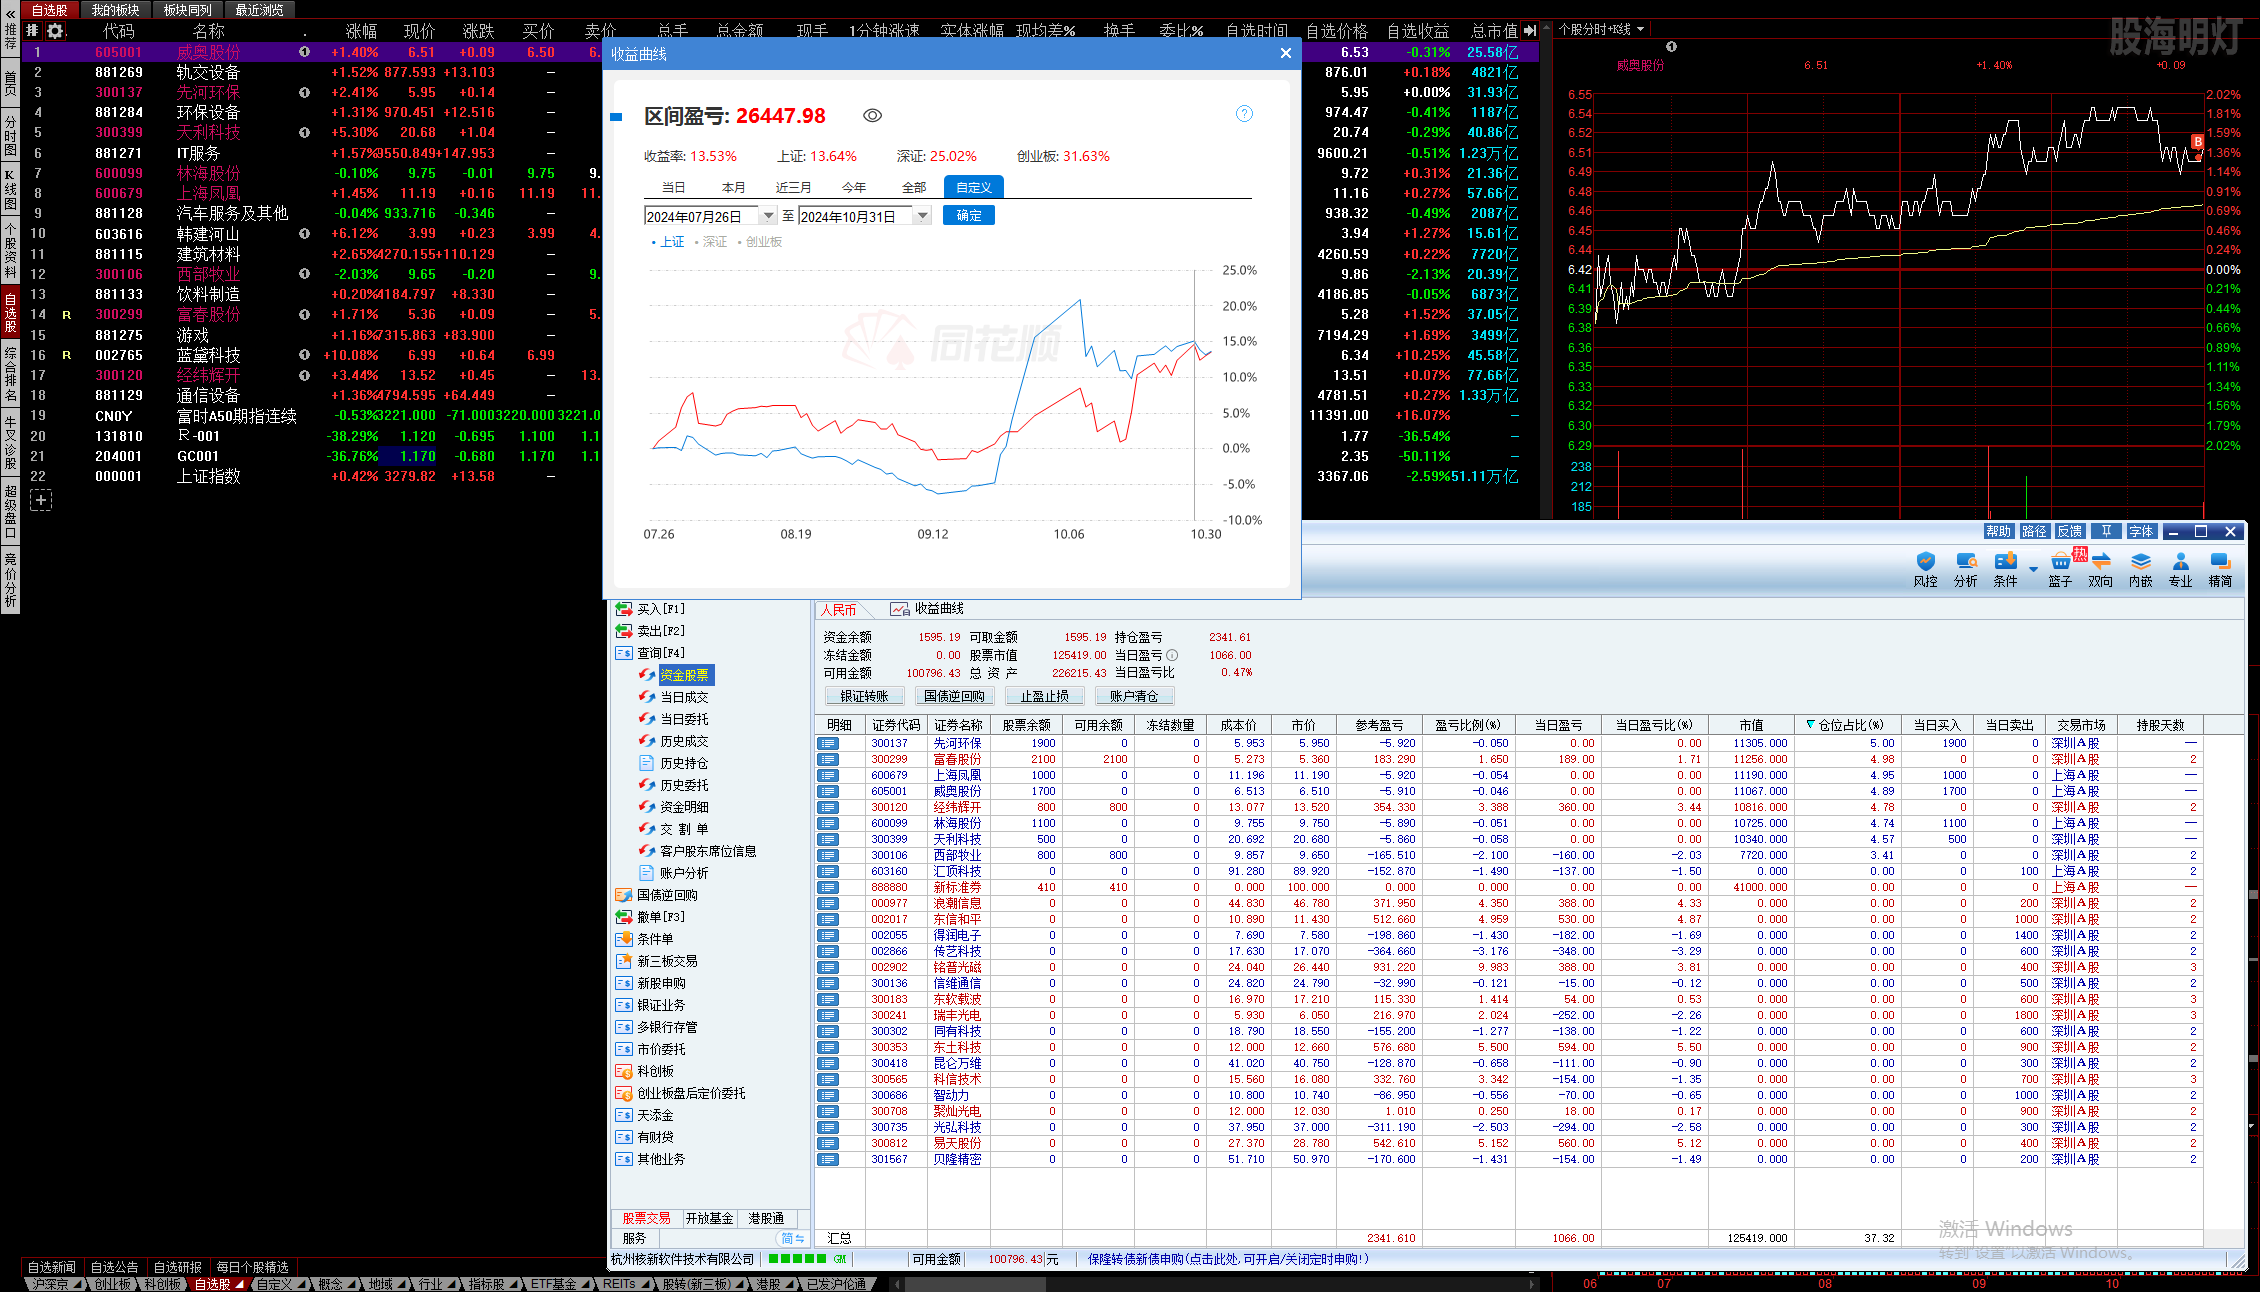Select the 当日 period tab
This screenshot has height=1292, width=2260.
click(x=673, y=187)
